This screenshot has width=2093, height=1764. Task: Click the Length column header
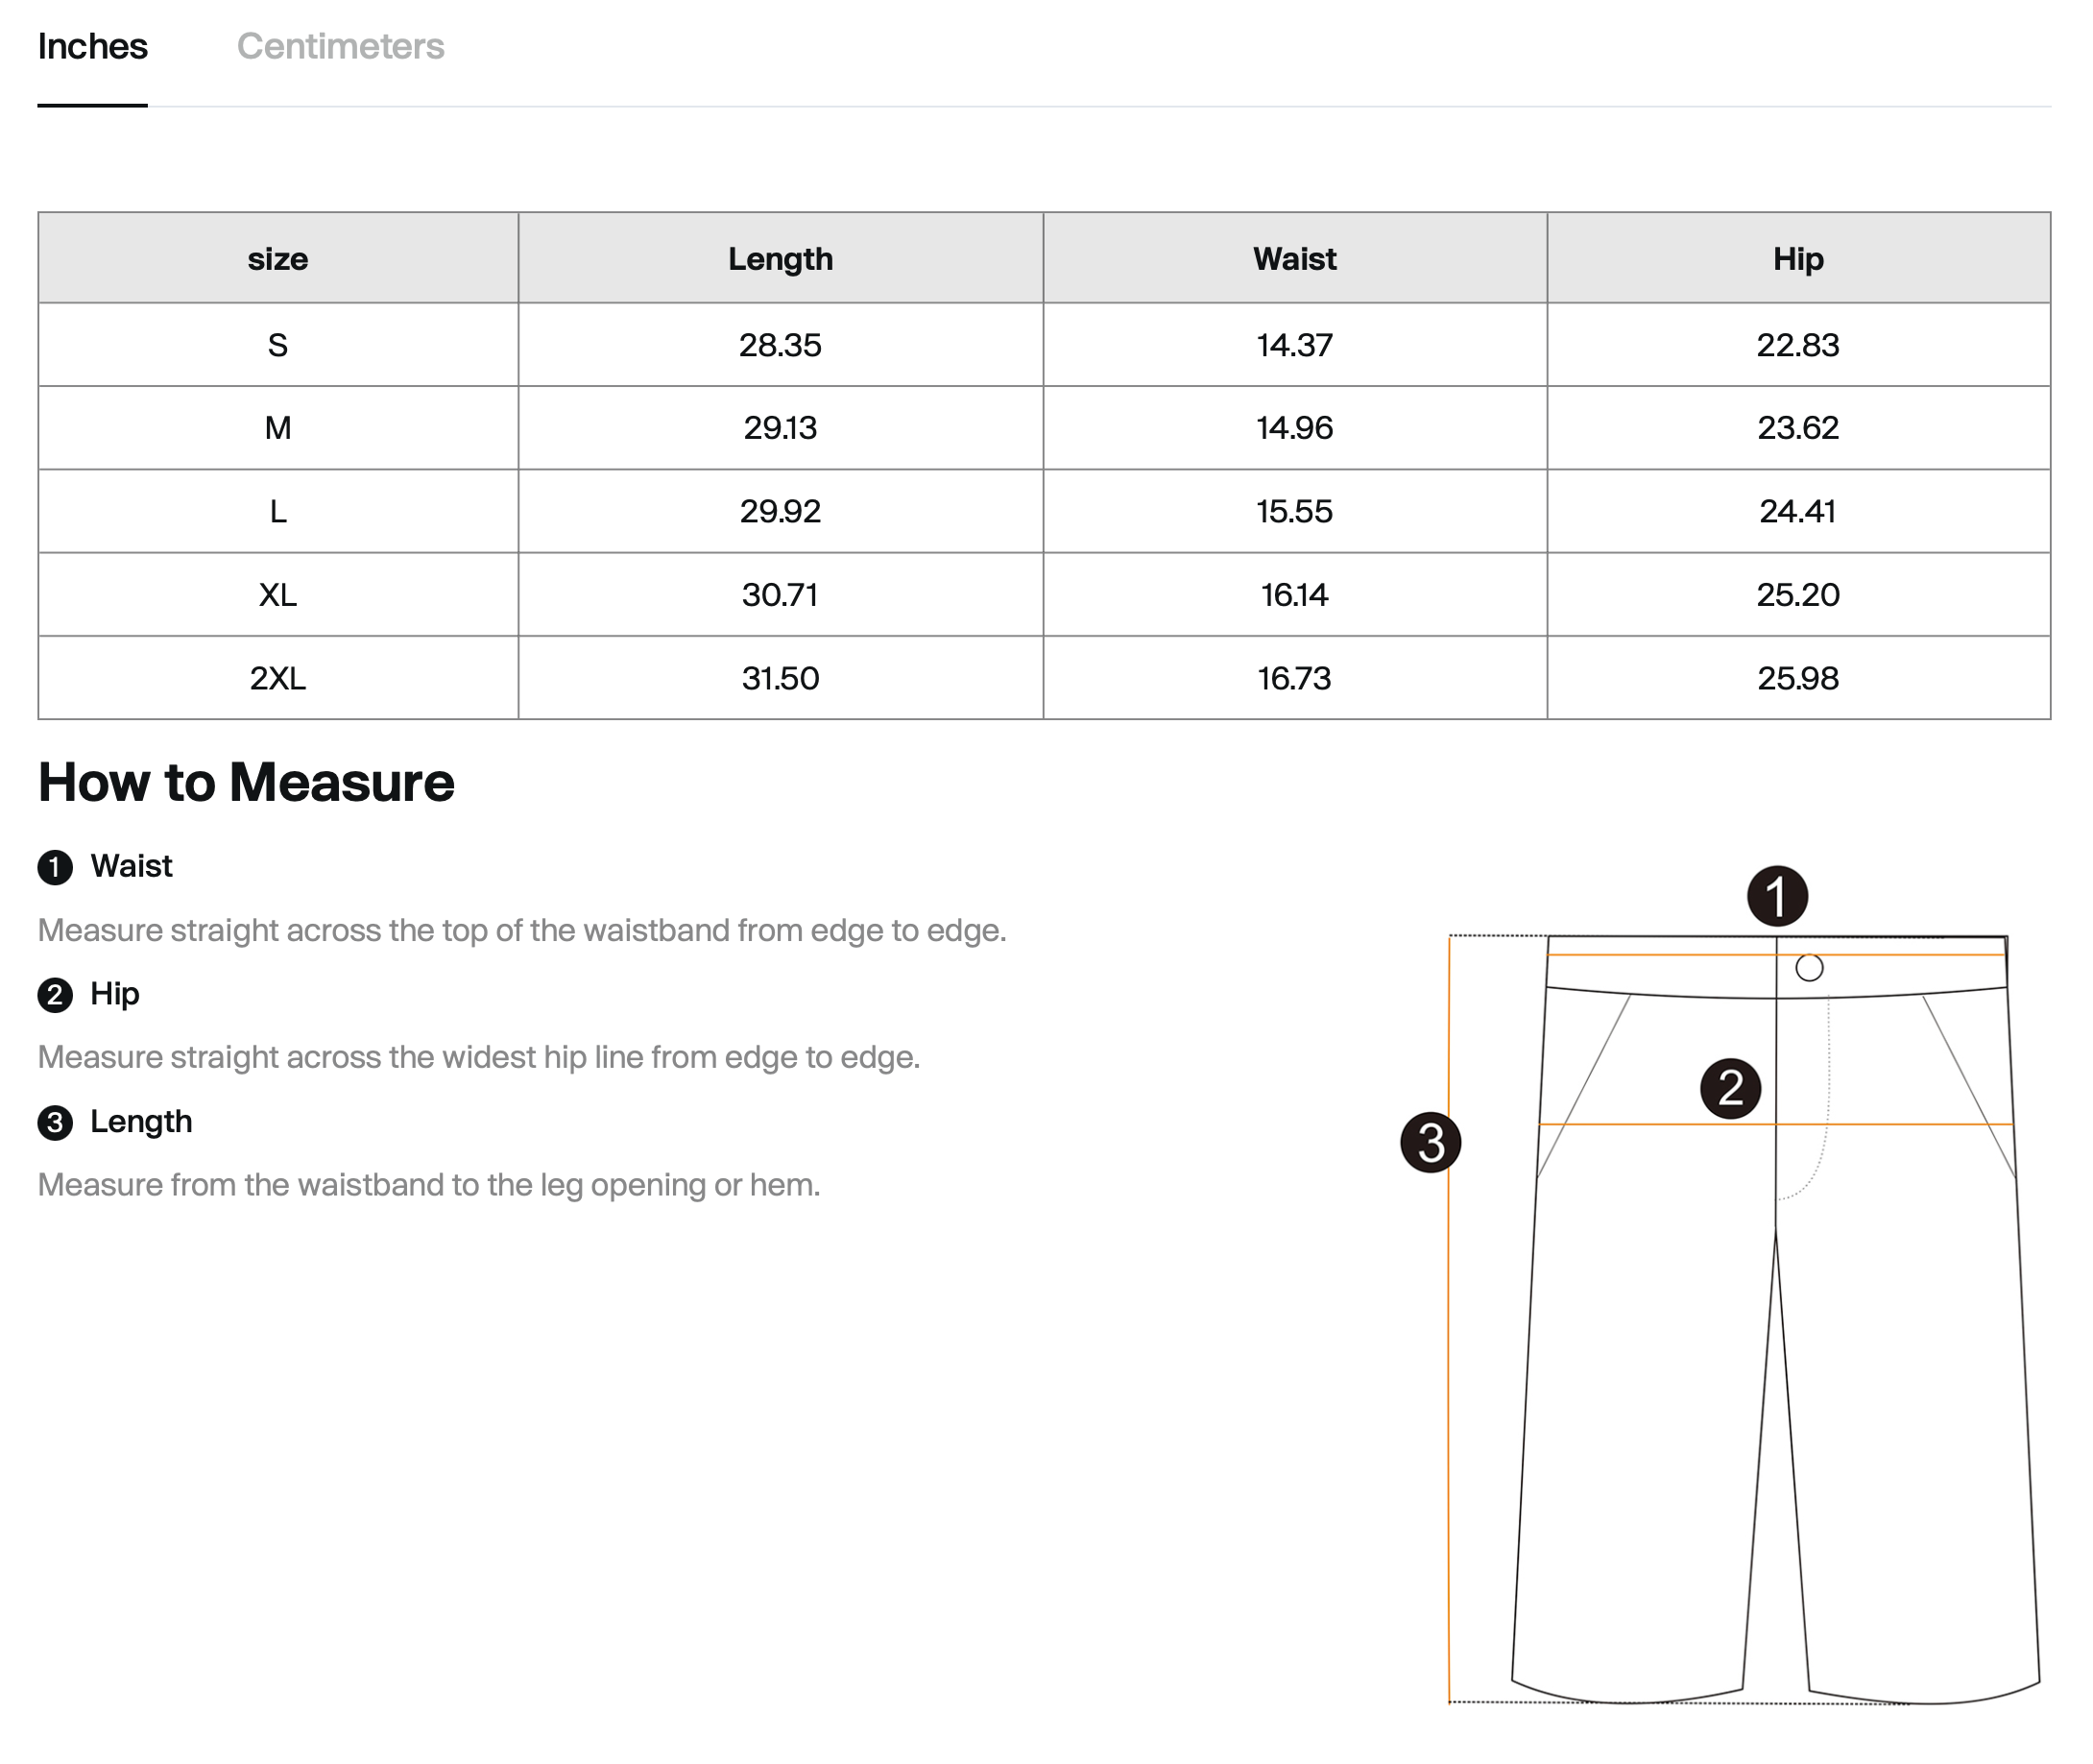780,259
